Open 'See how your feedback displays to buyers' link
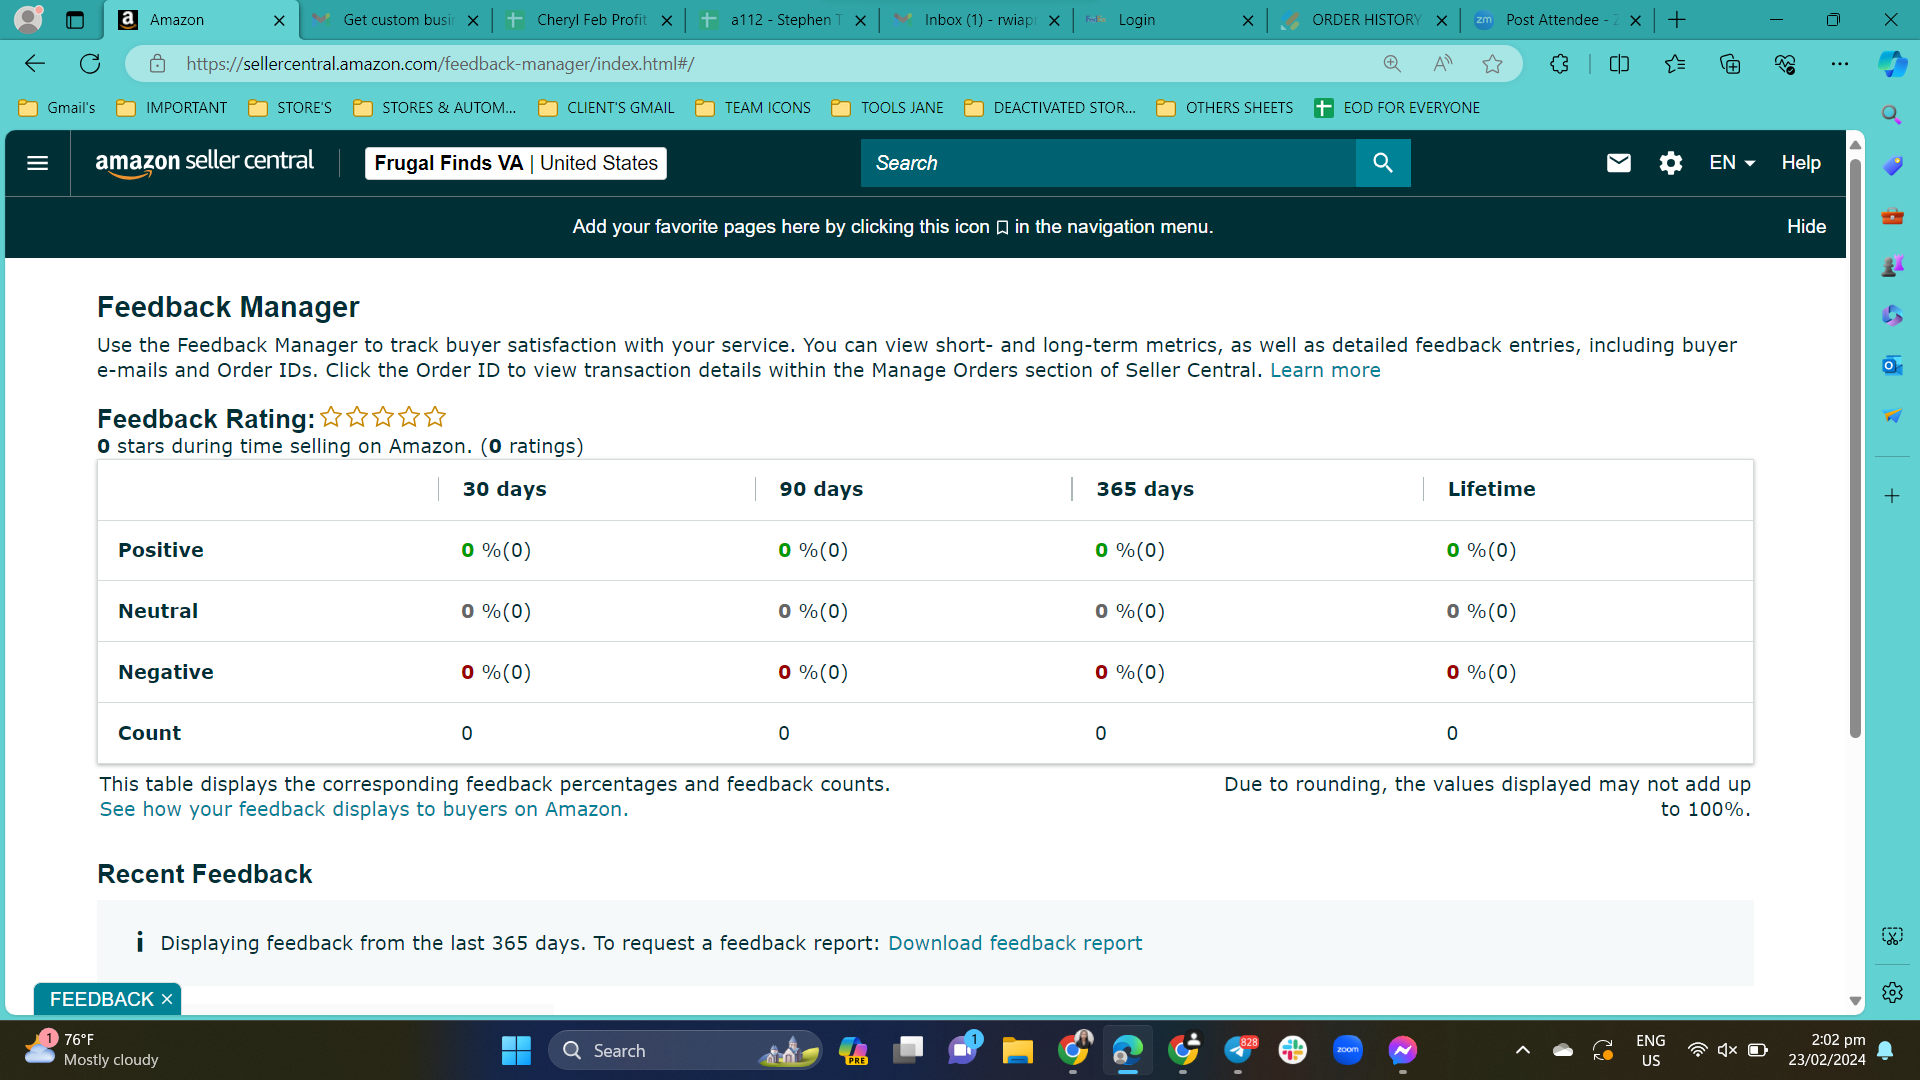This screenshot has width=1920, height=1080. point(364,809)
